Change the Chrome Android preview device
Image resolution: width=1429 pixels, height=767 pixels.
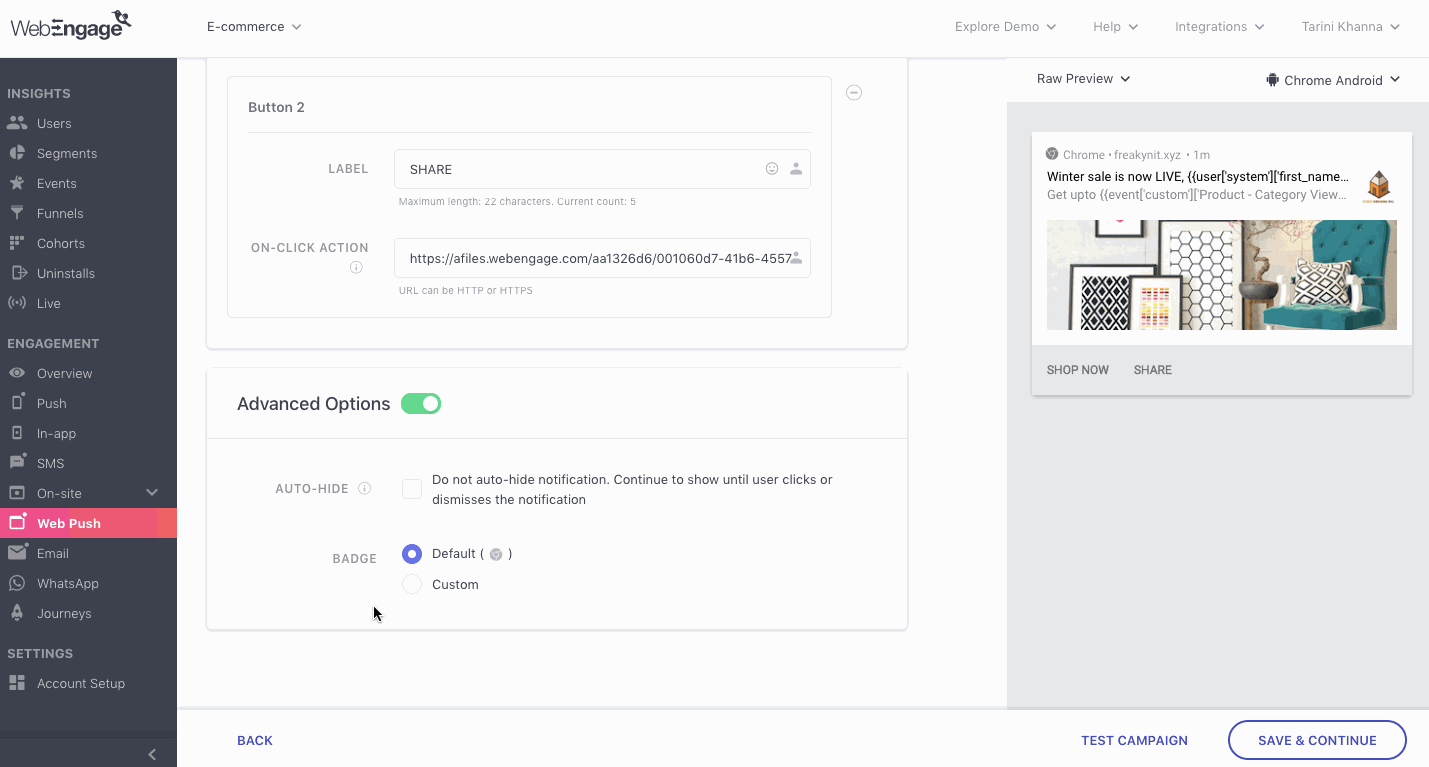(x=1333, y=79)
